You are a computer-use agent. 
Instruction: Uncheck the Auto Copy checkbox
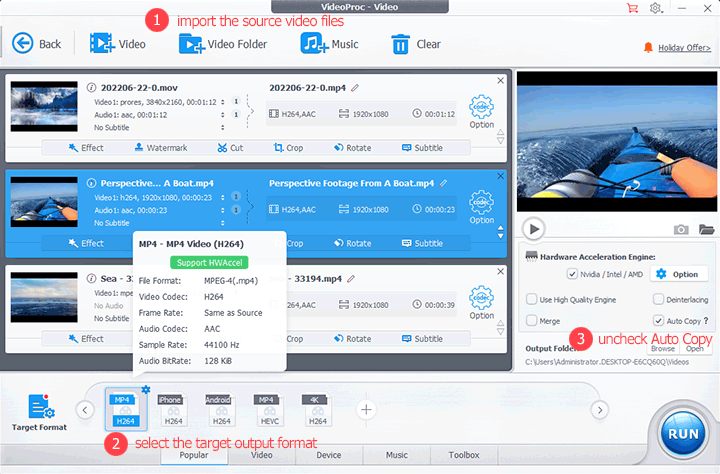click(658, 321)
